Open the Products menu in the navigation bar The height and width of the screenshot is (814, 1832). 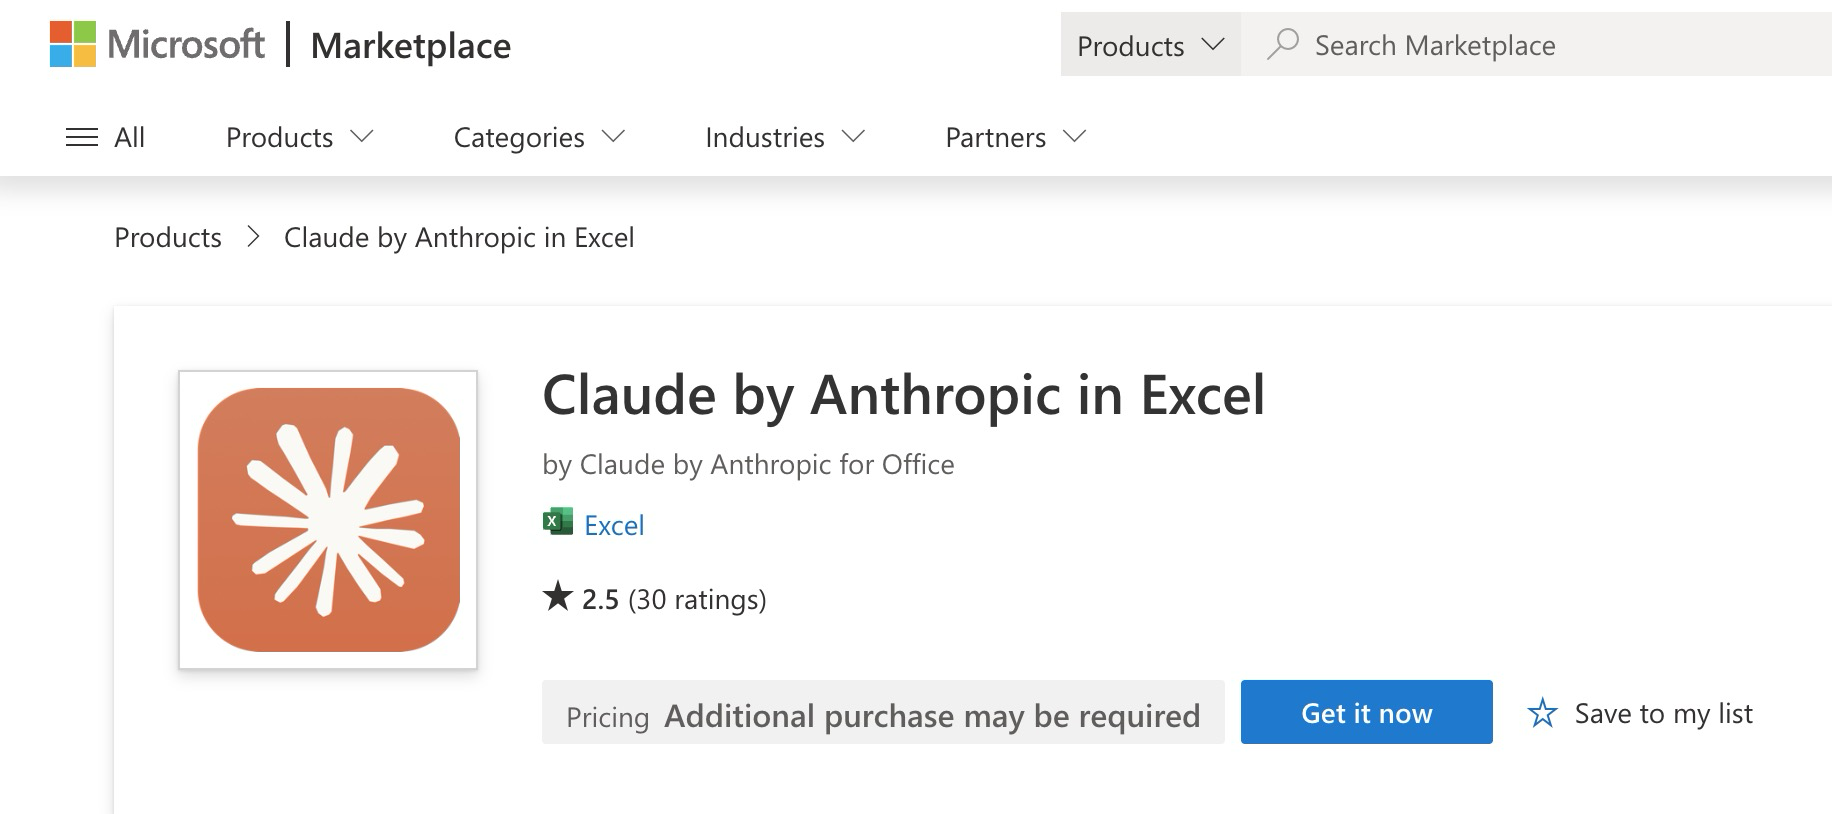(x=296, y=137)
